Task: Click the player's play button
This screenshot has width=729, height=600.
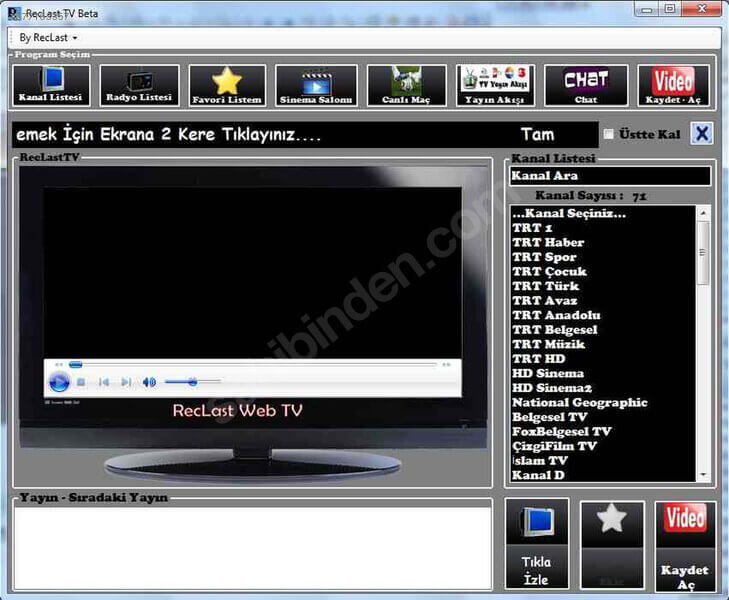Action: [x=59, y=382]
